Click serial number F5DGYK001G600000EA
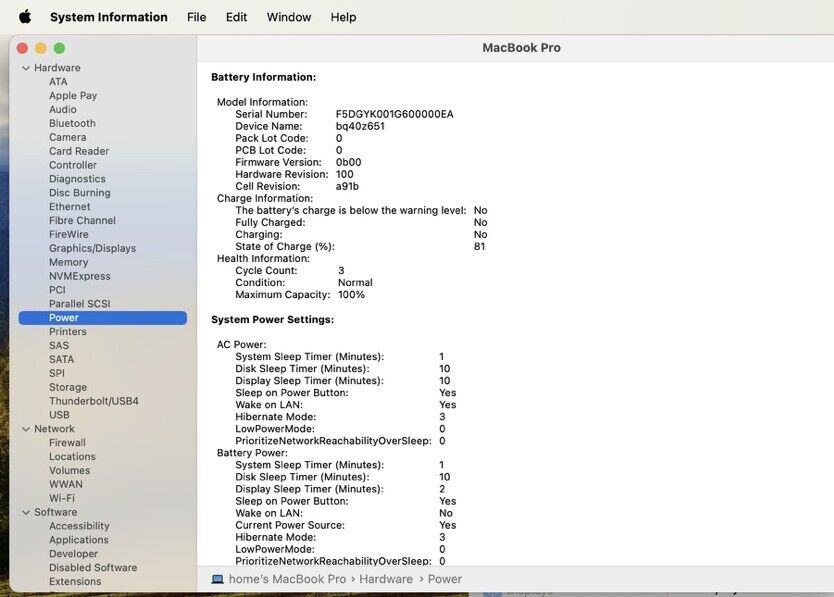834x597 pixels. tap(394, 114)
